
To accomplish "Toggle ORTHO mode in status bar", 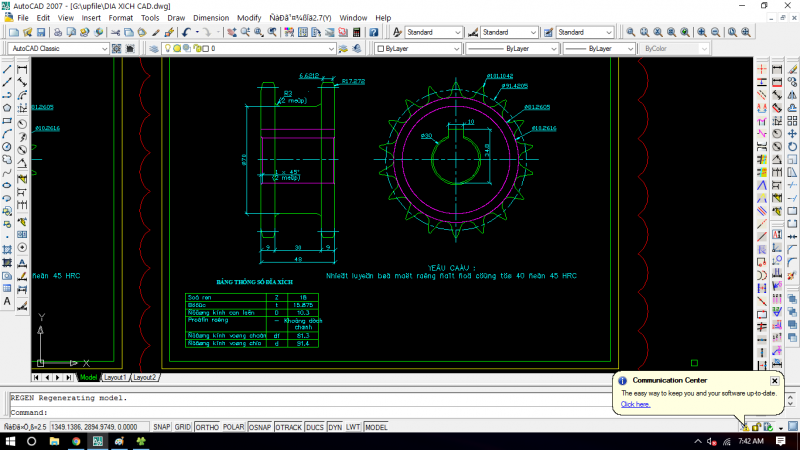I will (207, 427).
